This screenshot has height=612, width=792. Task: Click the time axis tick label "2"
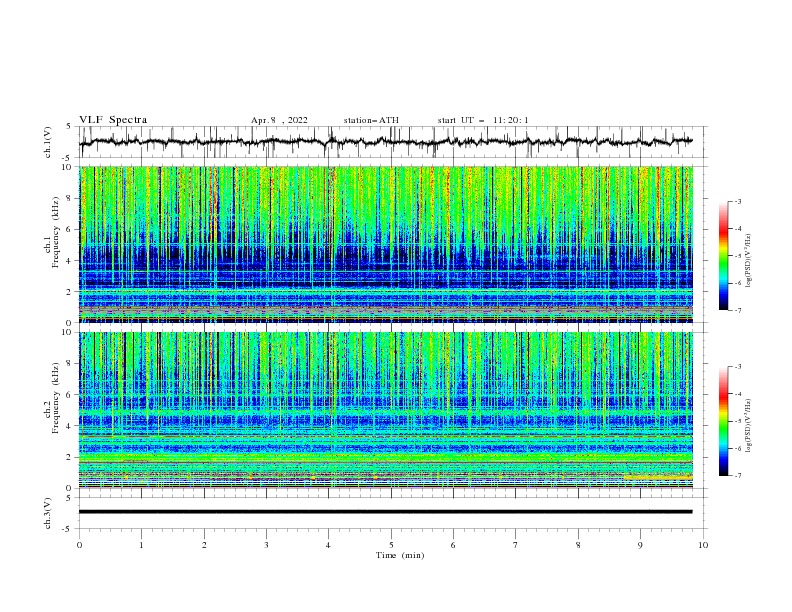pos(205,545)
